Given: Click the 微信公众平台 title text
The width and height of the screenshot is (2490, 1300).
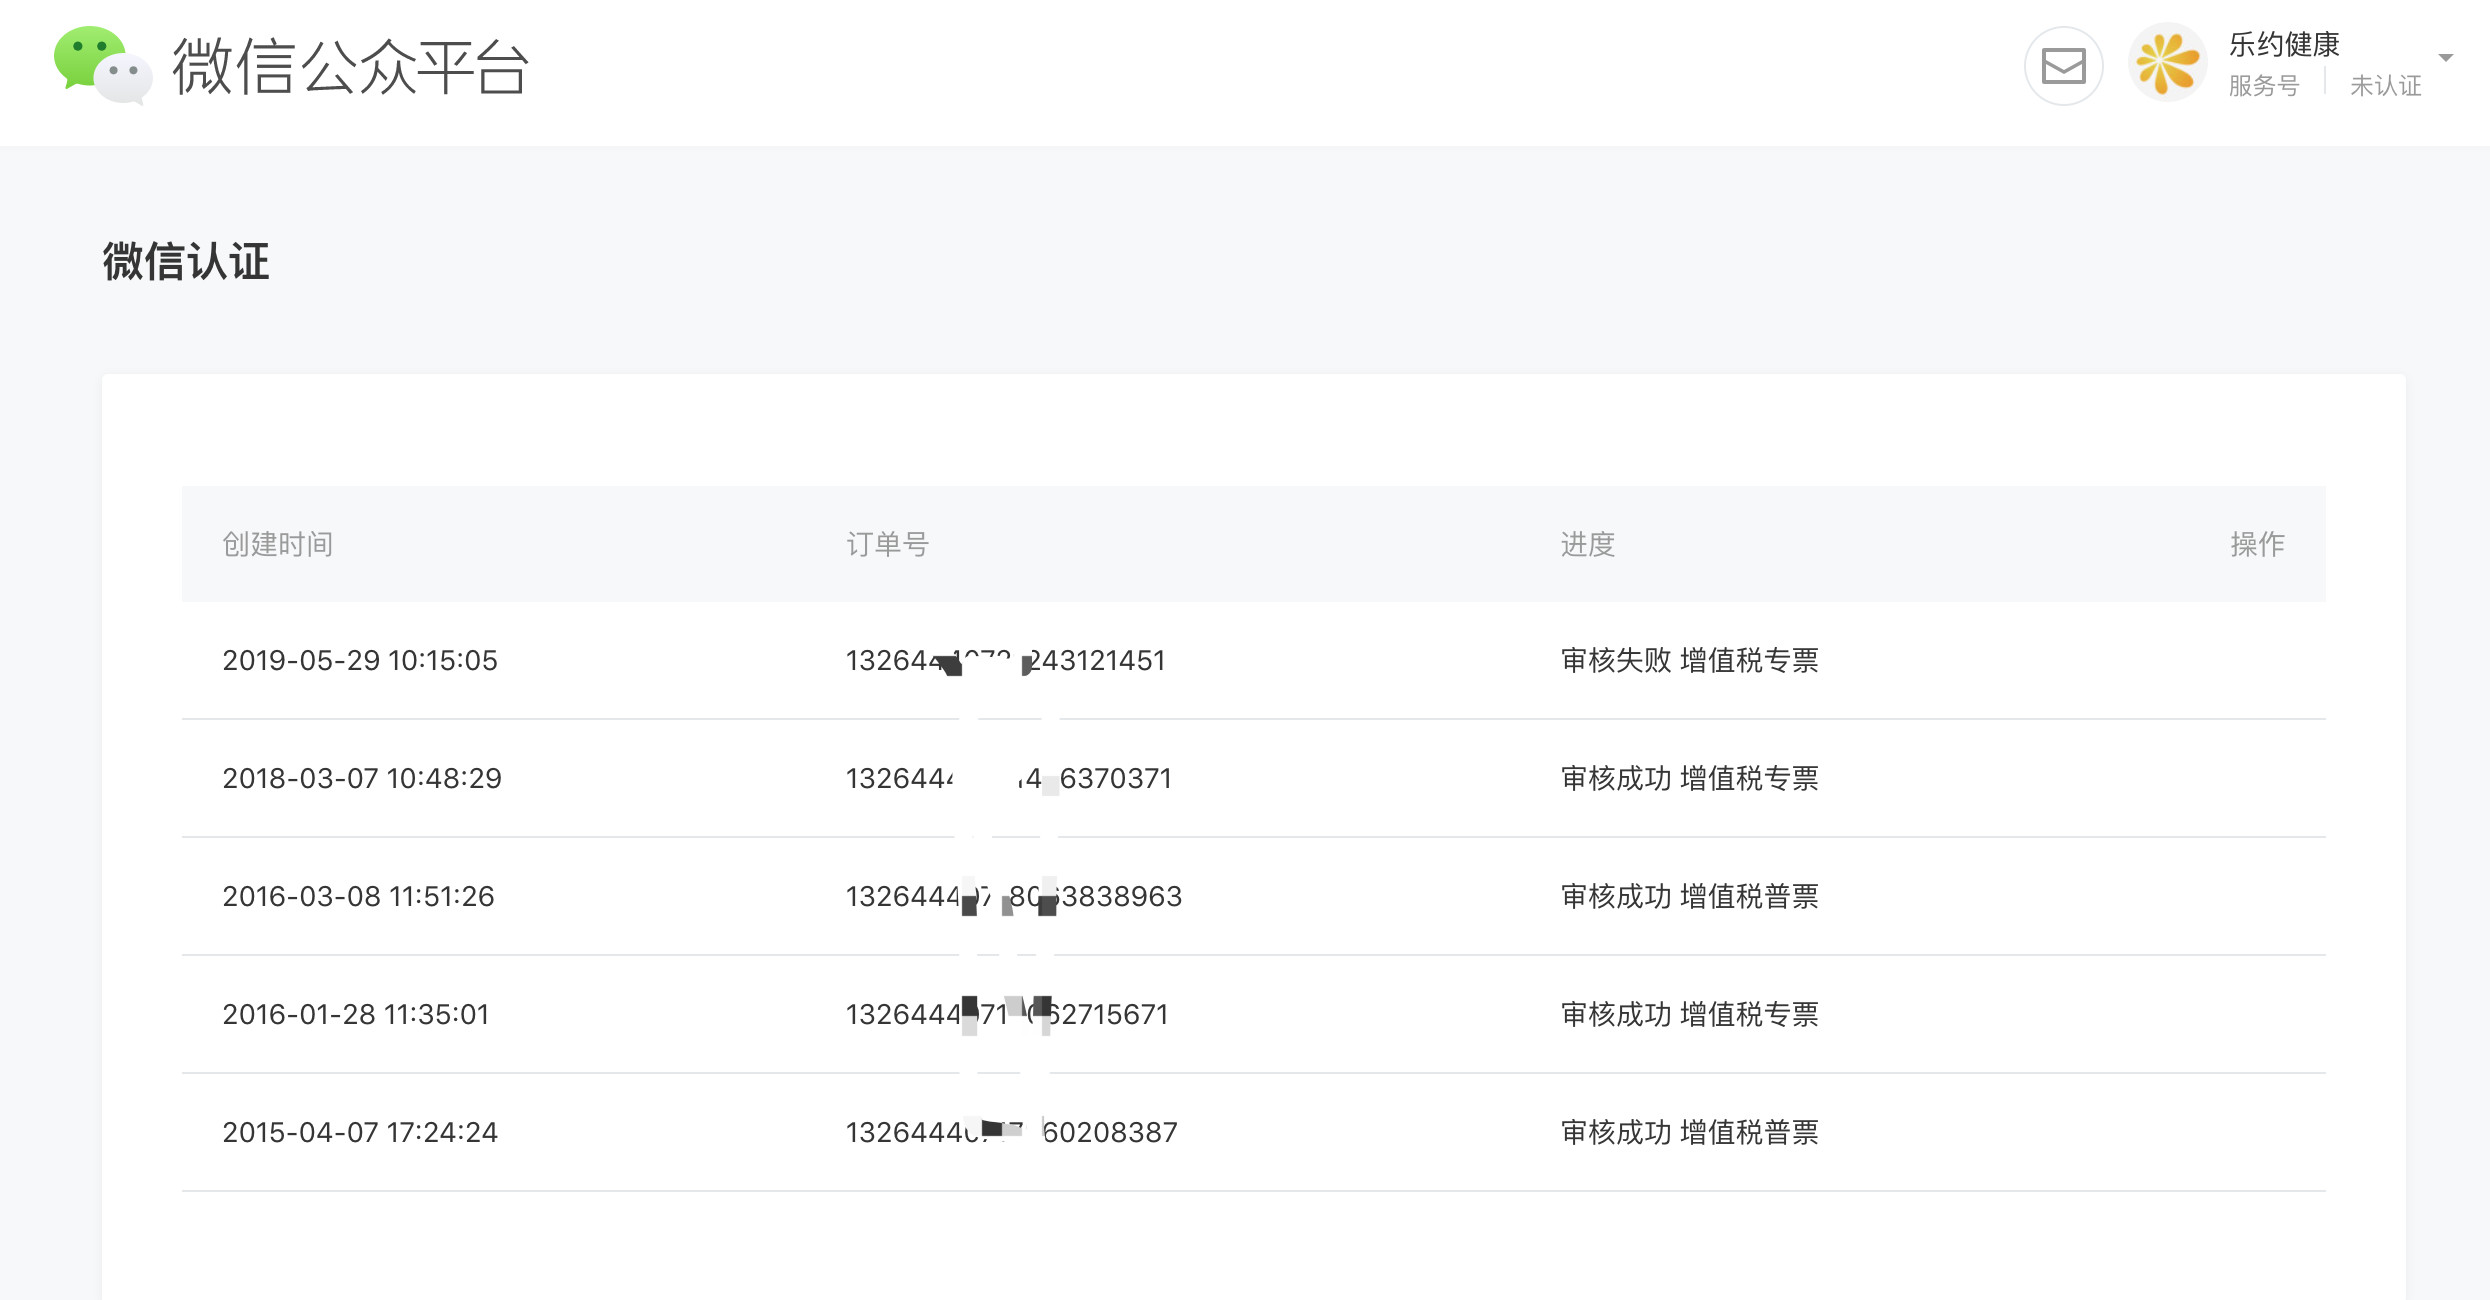Looking at the screenshot, I should coord(350,67).
